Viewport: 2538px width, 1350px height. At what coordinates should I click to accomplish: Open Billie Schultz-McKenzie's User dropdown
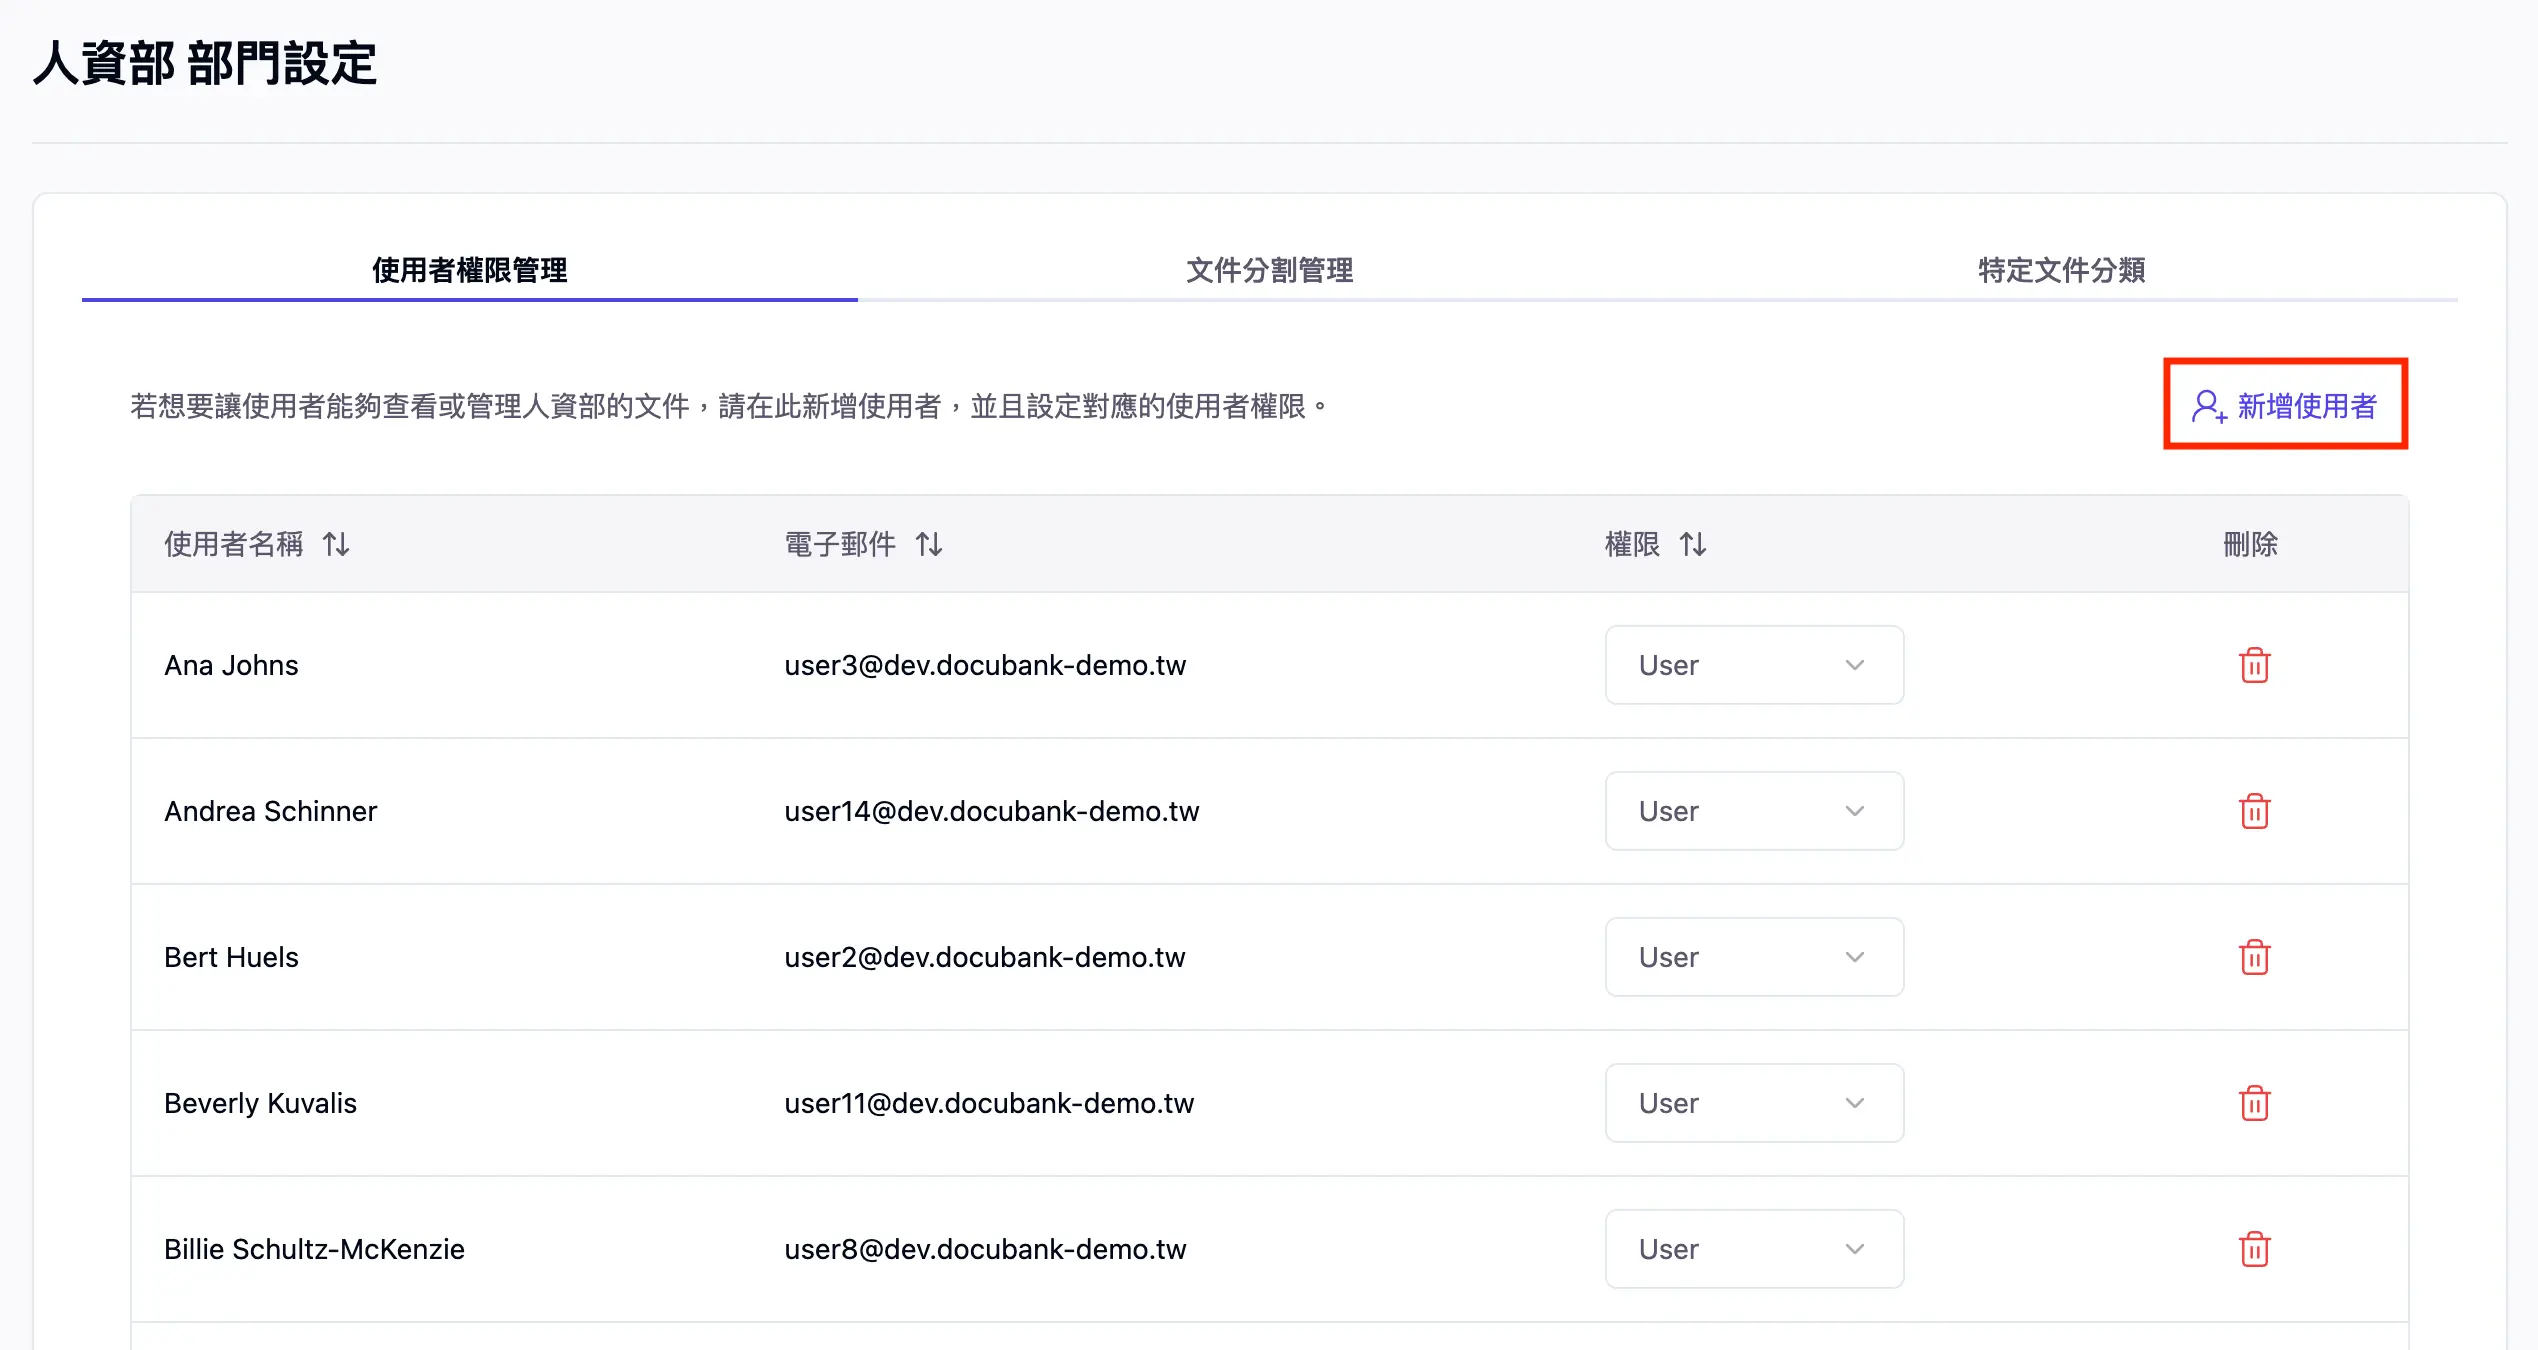(x=1754, y=1249)
